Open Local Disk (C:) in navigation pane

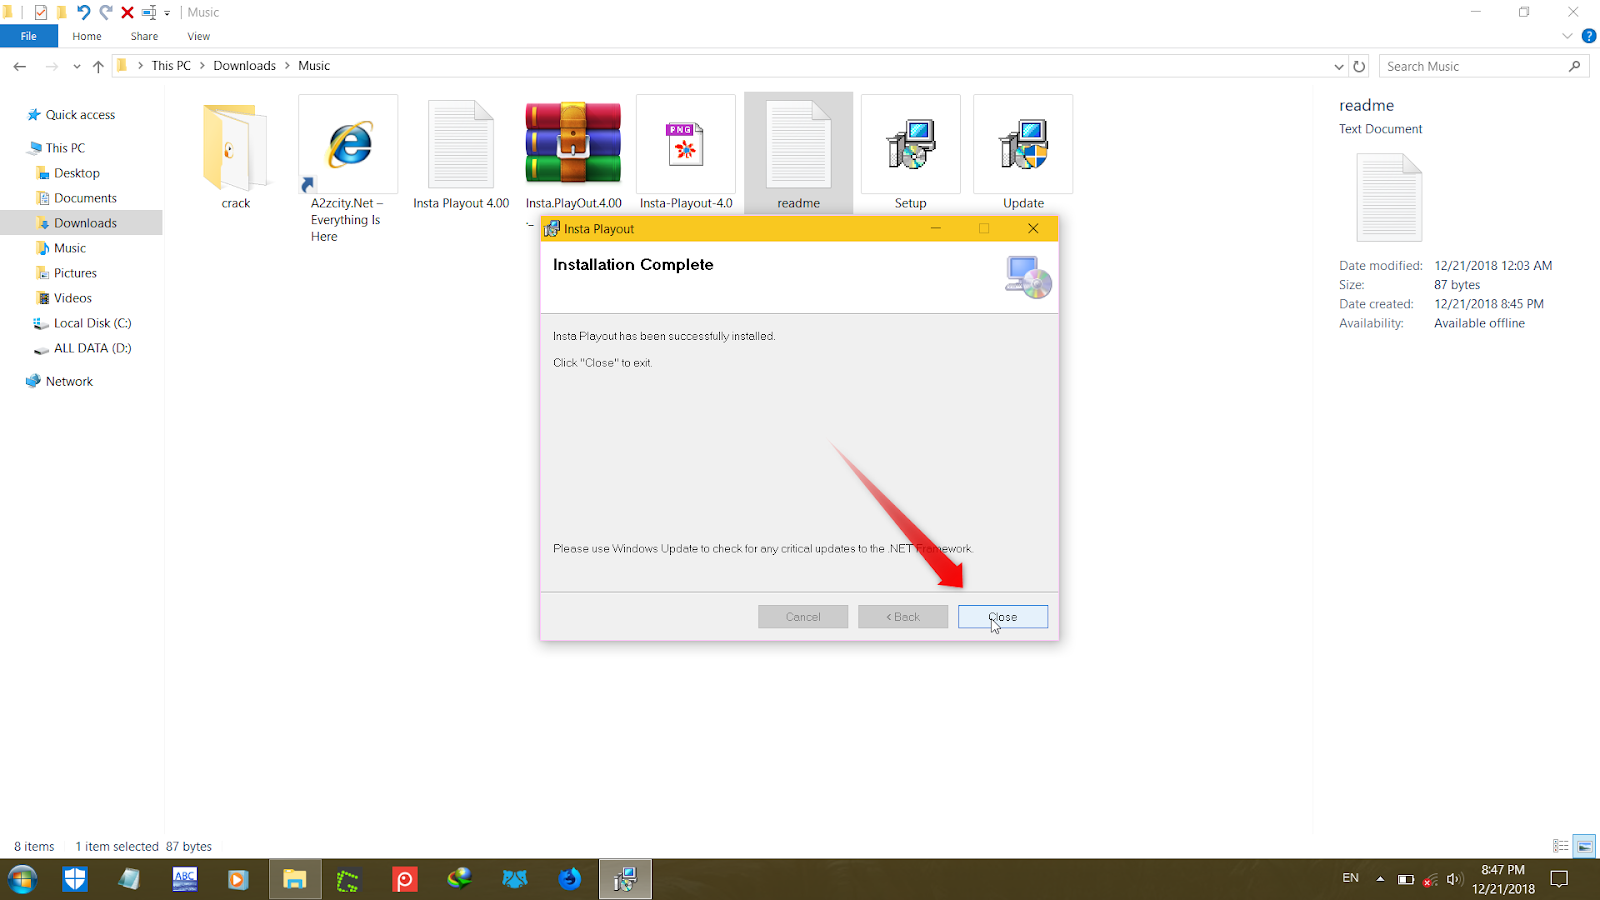tap(92, 323)
